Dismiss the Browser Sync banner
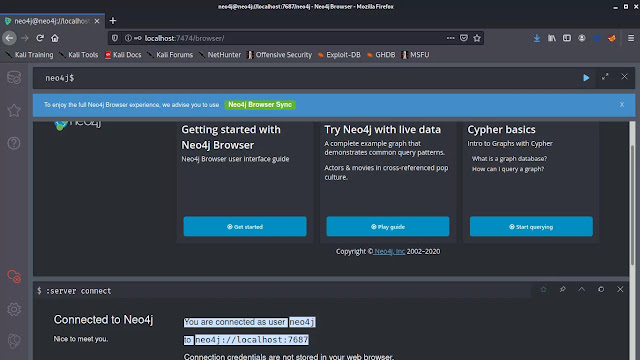 pos(622,105)
